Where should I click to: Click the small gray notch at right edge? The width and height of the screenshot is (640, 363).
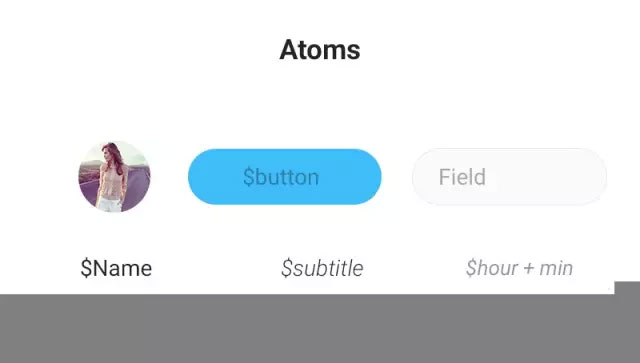tap(627, 287)
